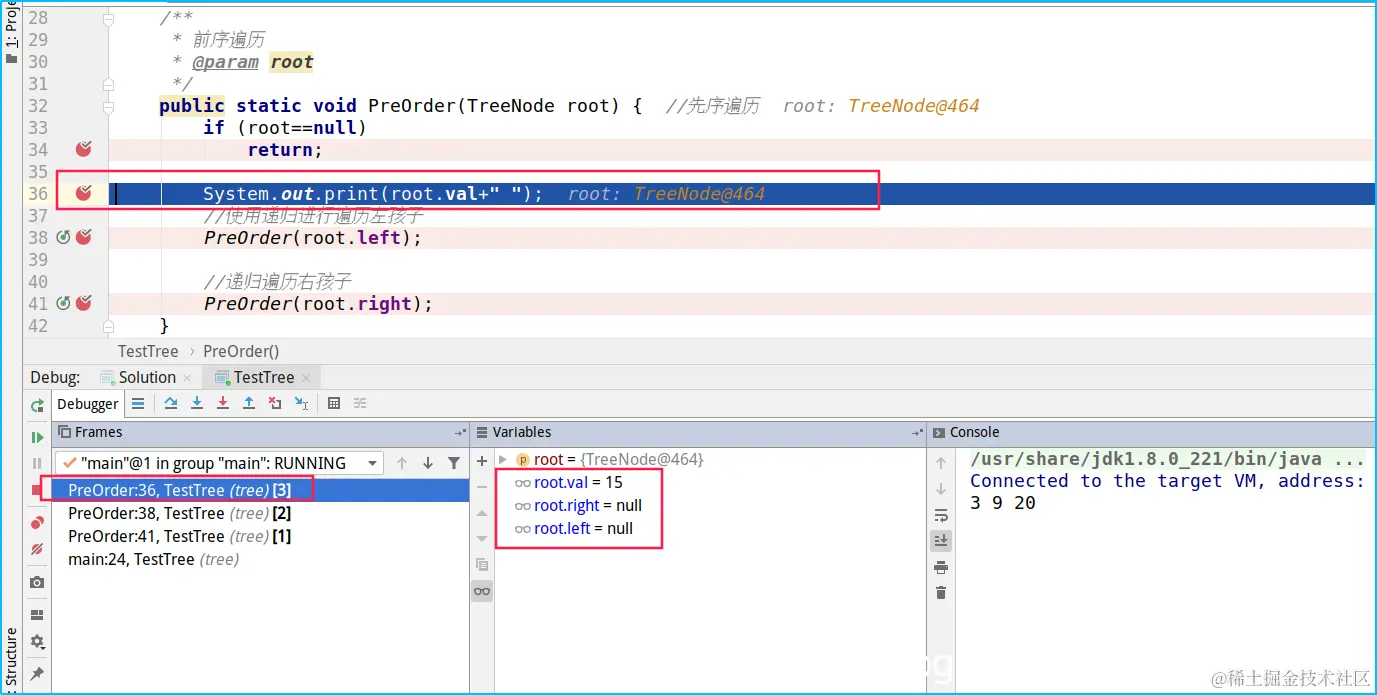
Task: Click recursive call marker on line 38
Action: 63,237
